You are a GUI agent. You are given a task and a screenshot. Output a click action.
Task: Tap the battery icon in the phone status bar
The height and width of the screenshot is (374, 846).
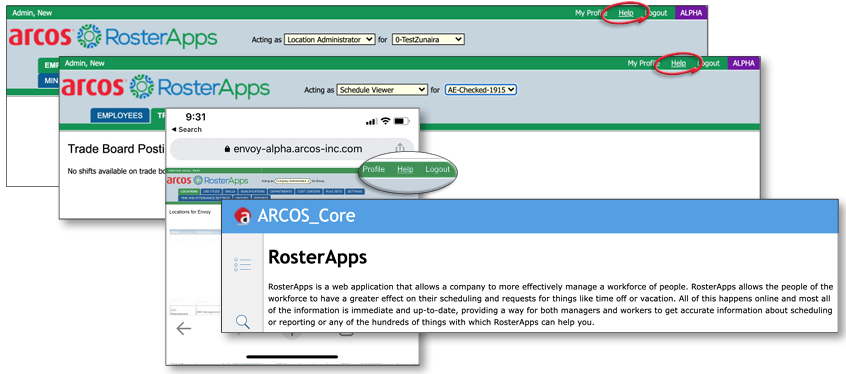coord(402,121)
